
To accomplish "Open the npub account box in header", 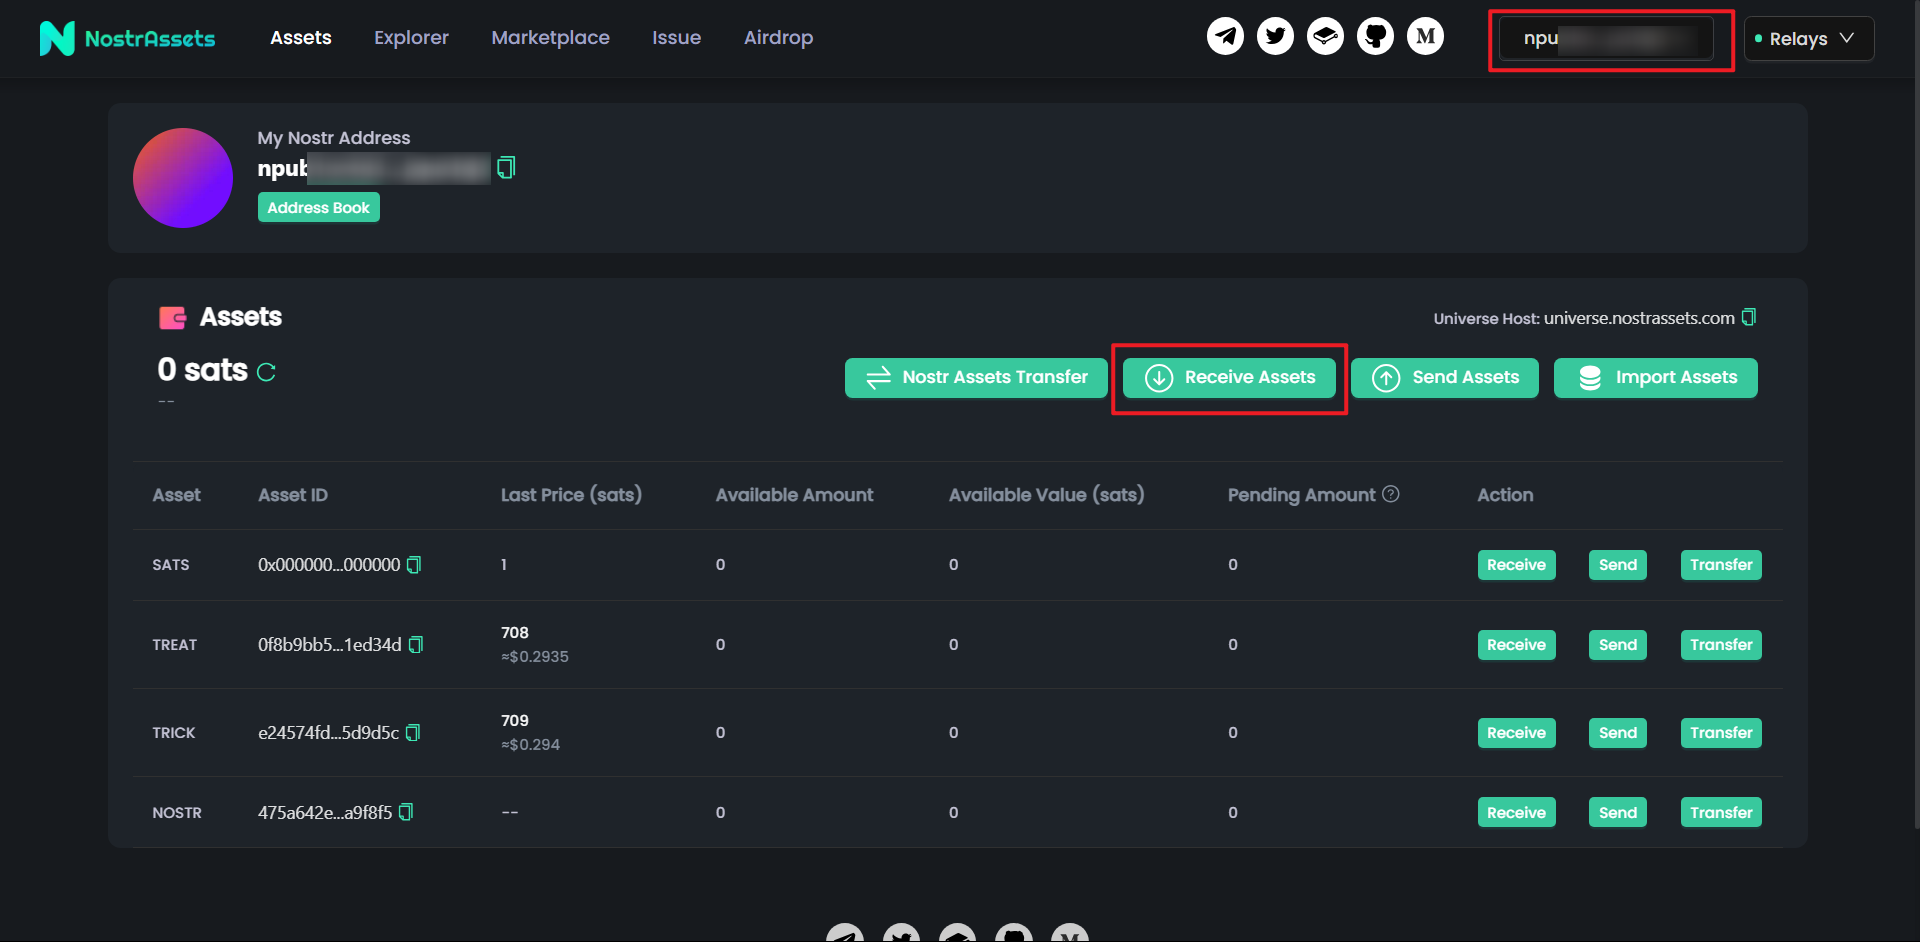I will [1606, 39].
